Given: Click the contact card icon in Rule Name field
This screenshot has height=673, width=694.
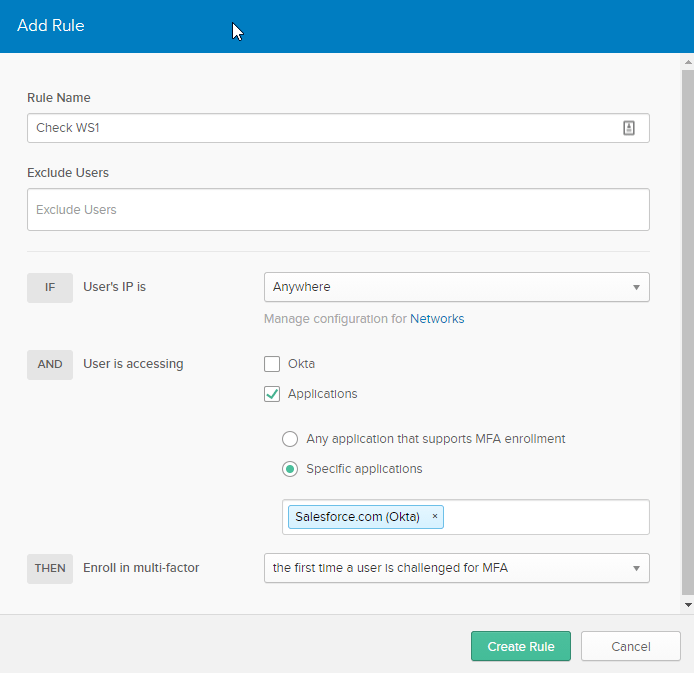Looking at the screenshot, I should pyautogui.click(x=629, y=128).
